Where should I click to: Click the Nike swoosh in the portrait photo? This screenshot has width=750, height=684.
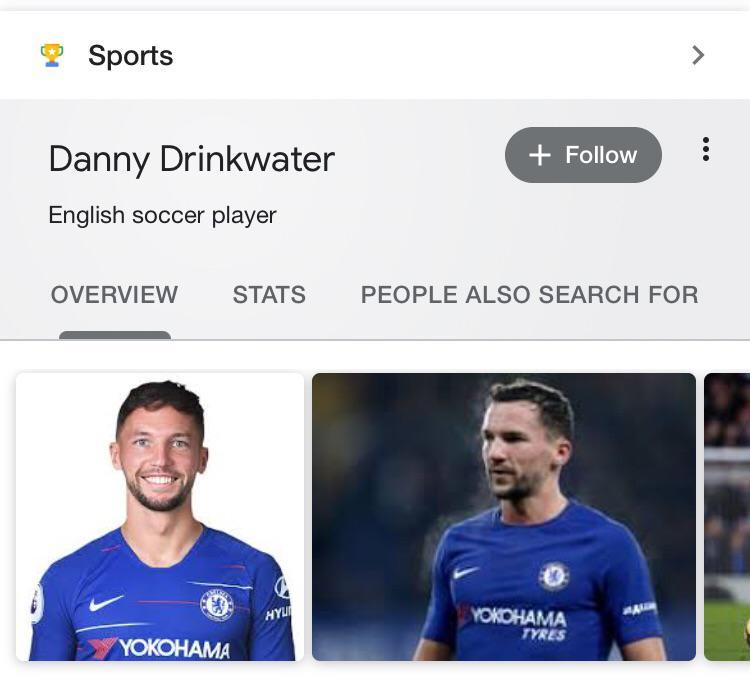106,603
